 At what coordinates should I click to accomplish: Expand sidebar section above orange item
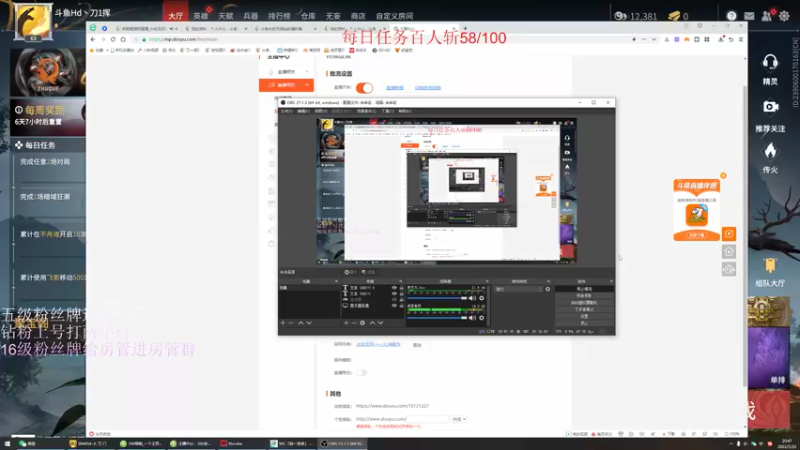coord(307,71)
